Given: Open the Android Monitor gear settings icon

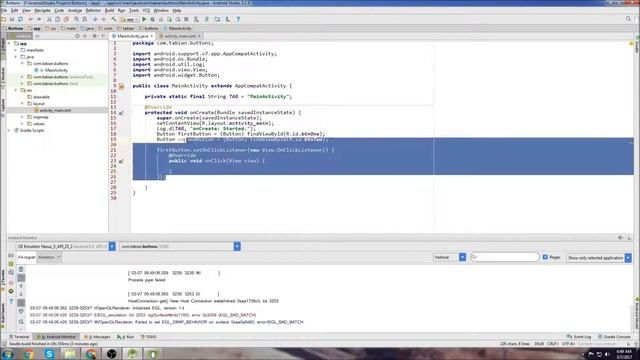Looking at the screenshot, I should click(620, 238).
